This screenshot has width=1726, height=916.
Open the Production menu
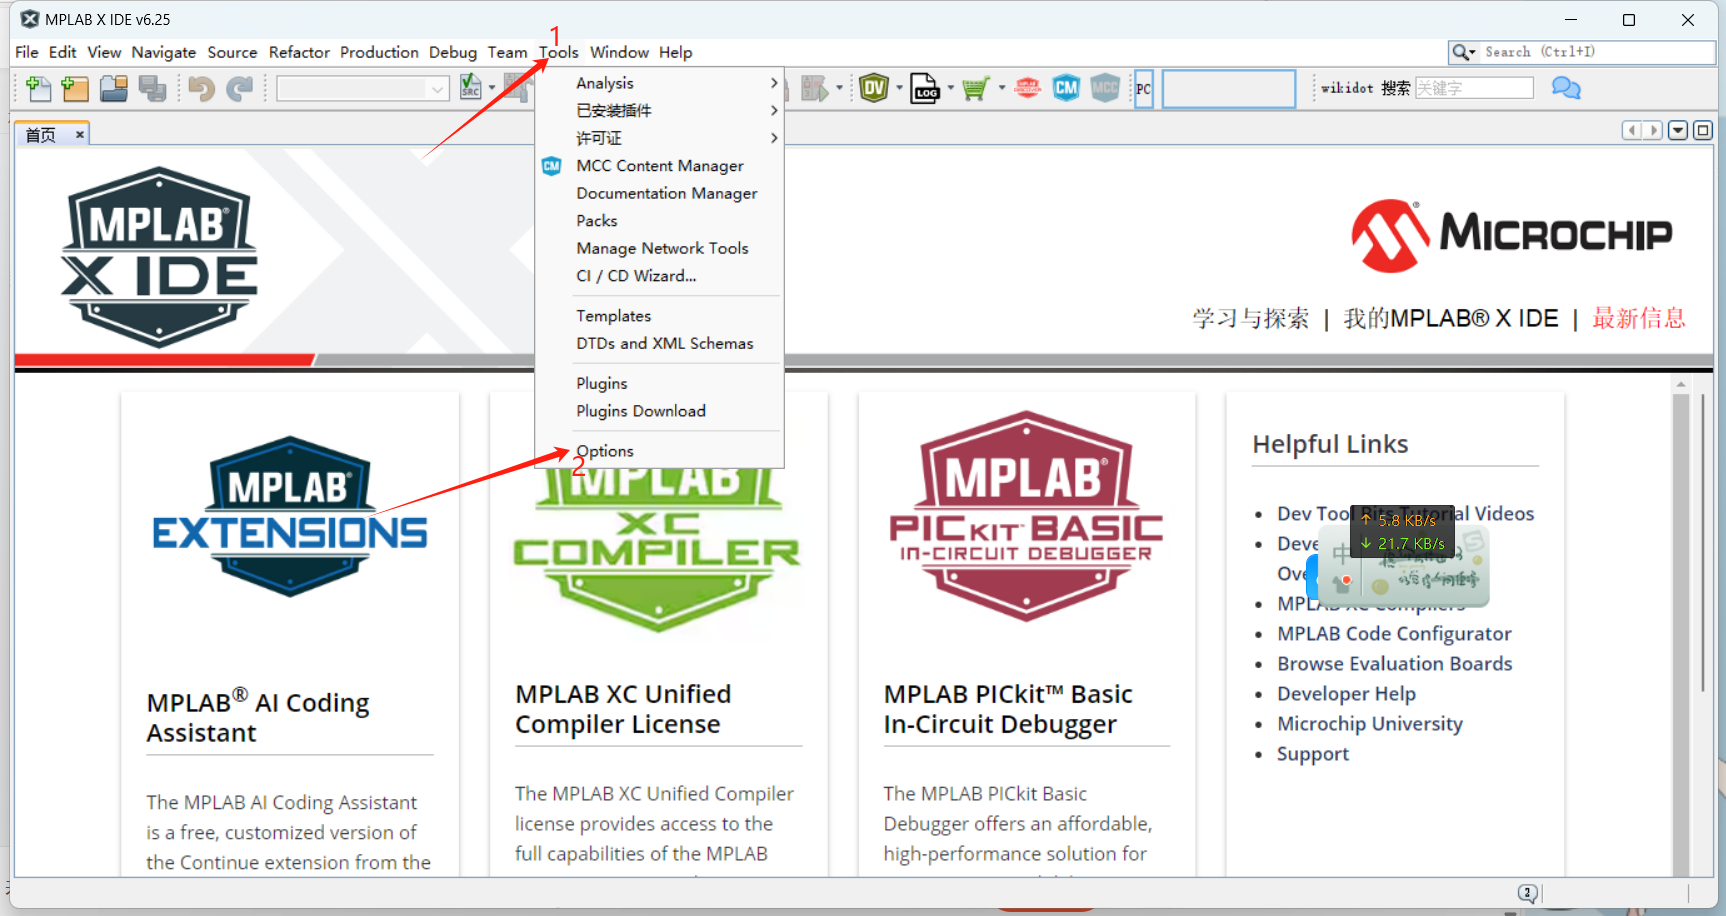[x=379, y=52]
